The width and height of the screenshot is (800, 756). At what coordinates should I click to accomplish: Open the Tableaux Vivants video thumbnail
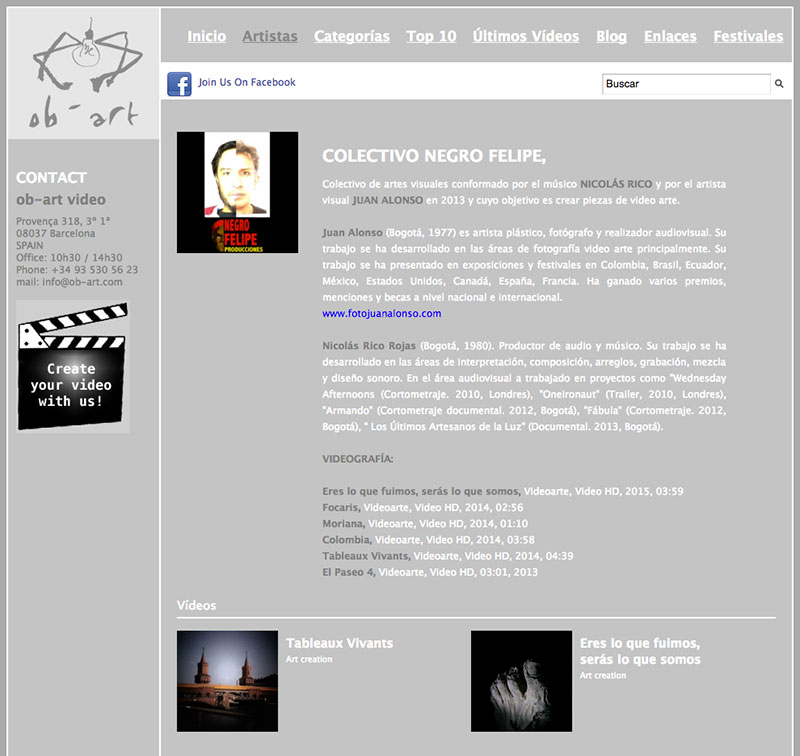(227, 681)
